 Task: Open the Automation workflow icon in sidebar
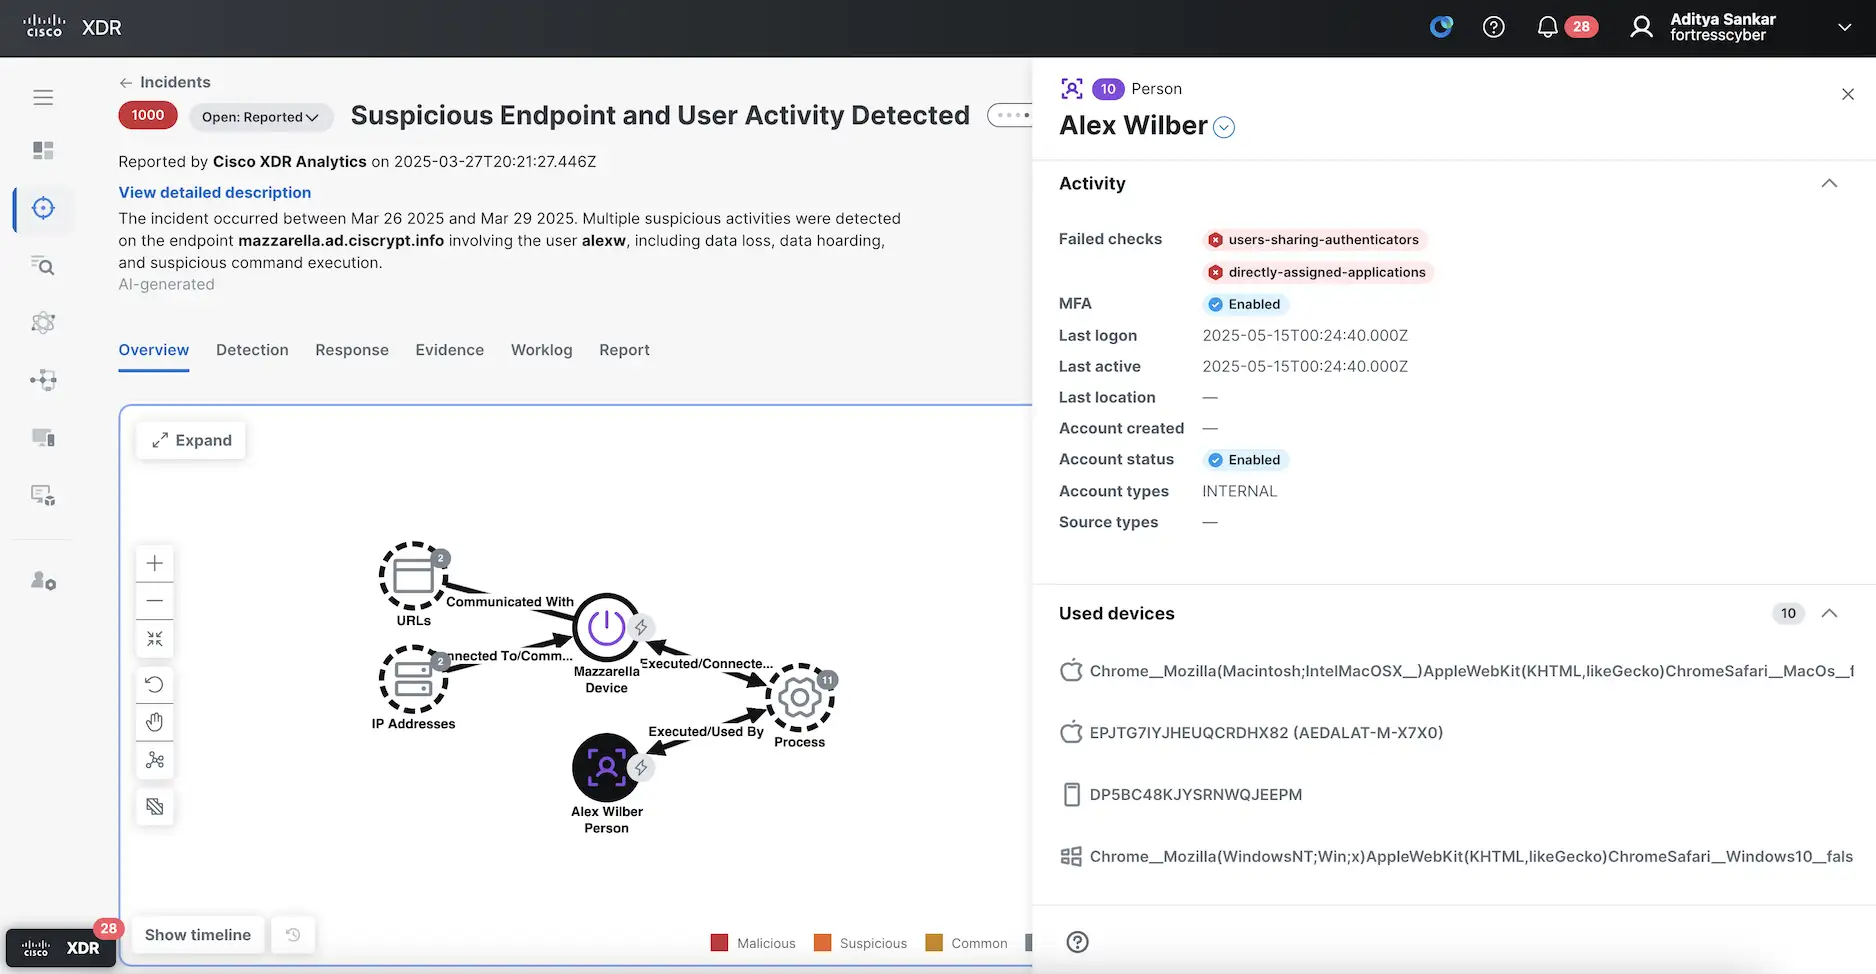(x=43, y=380)
